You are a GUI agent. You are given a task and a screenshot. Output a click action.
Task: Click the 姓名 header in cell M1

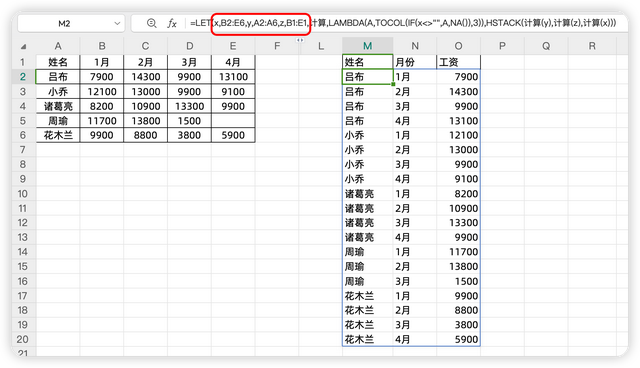pyautogui.click(x=367, y=62)
